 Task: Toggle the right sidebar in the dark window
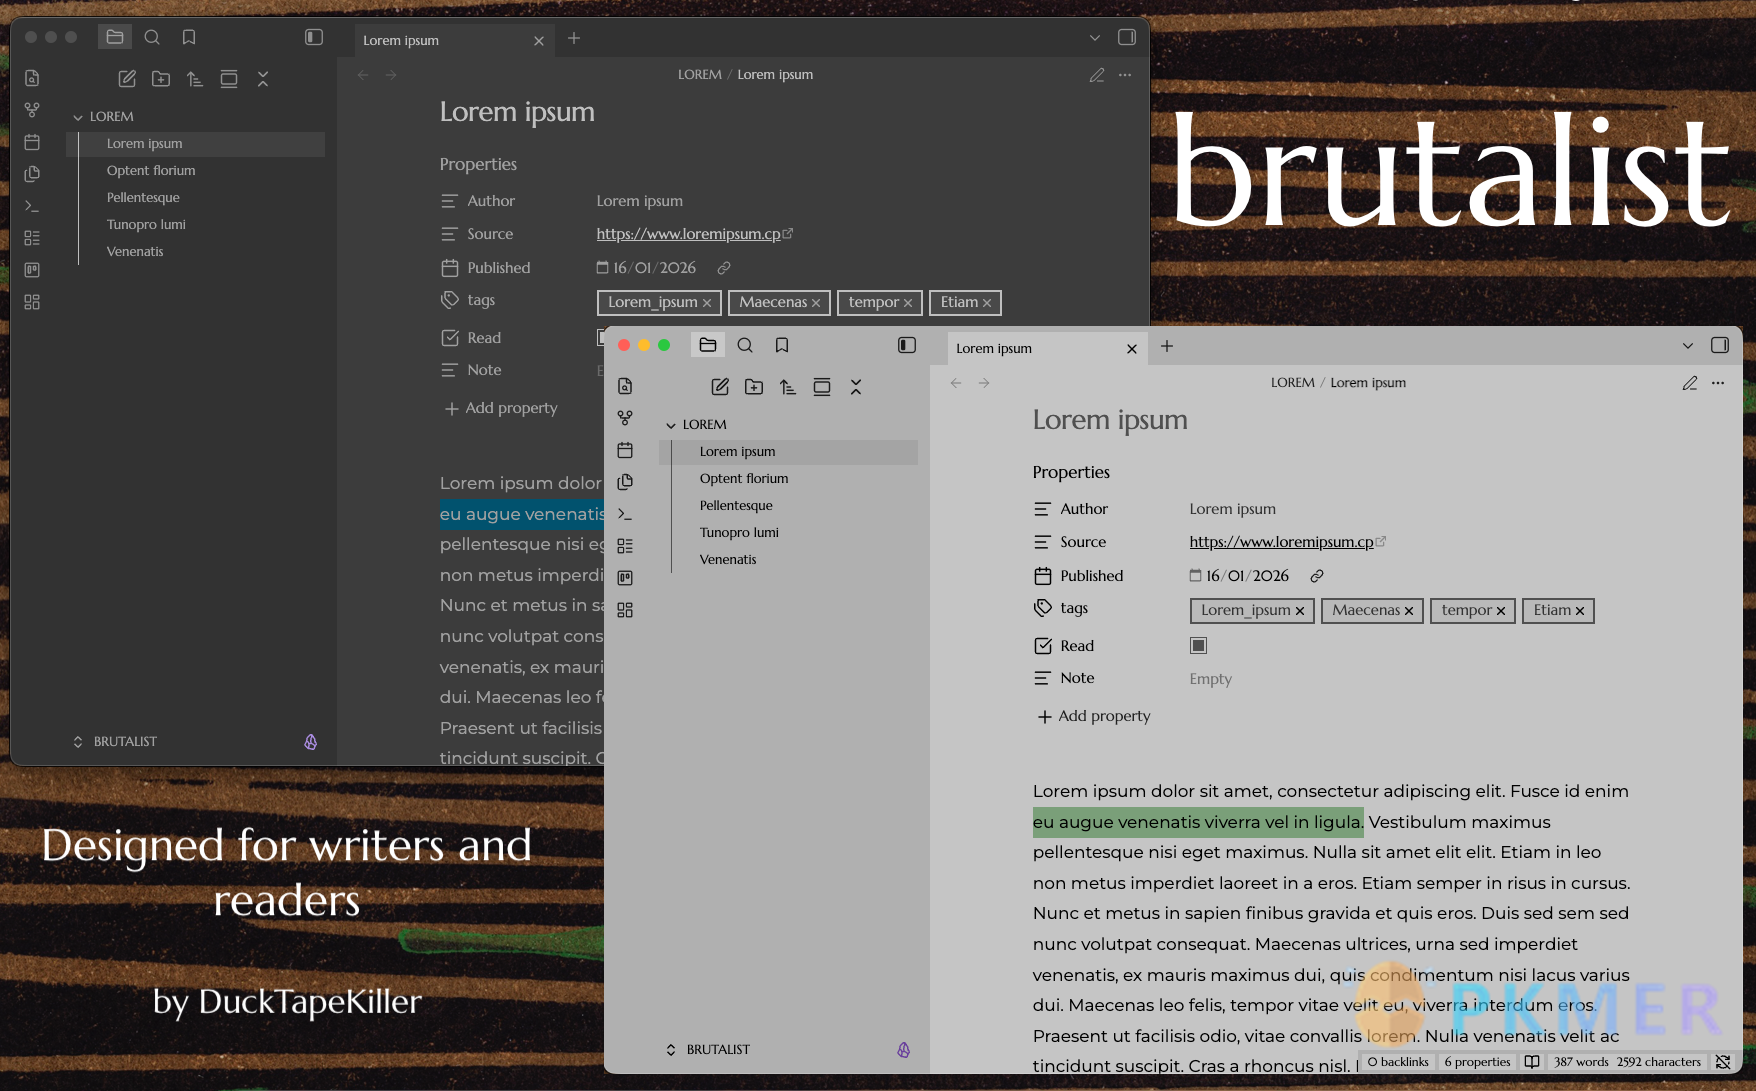click(x=1127, y=37)
